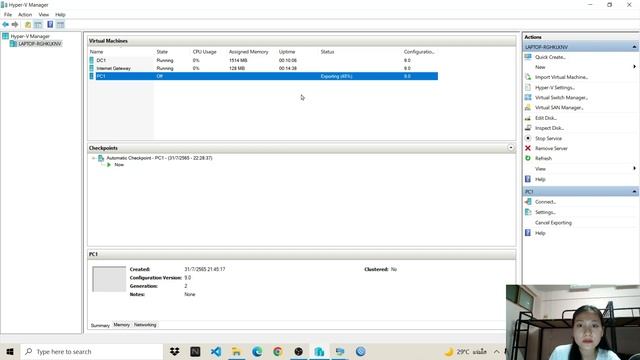Switch to the Summary tab
The height and width of the screenshot is (360, 640).
coord(100,325)
